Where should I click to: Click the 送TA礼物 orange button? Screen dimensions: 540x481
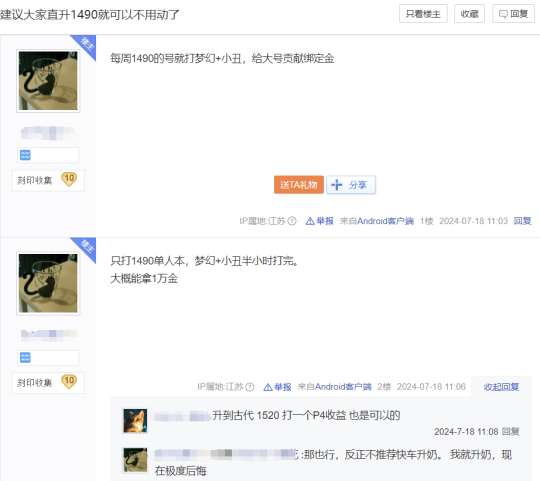tap(299, 185)
